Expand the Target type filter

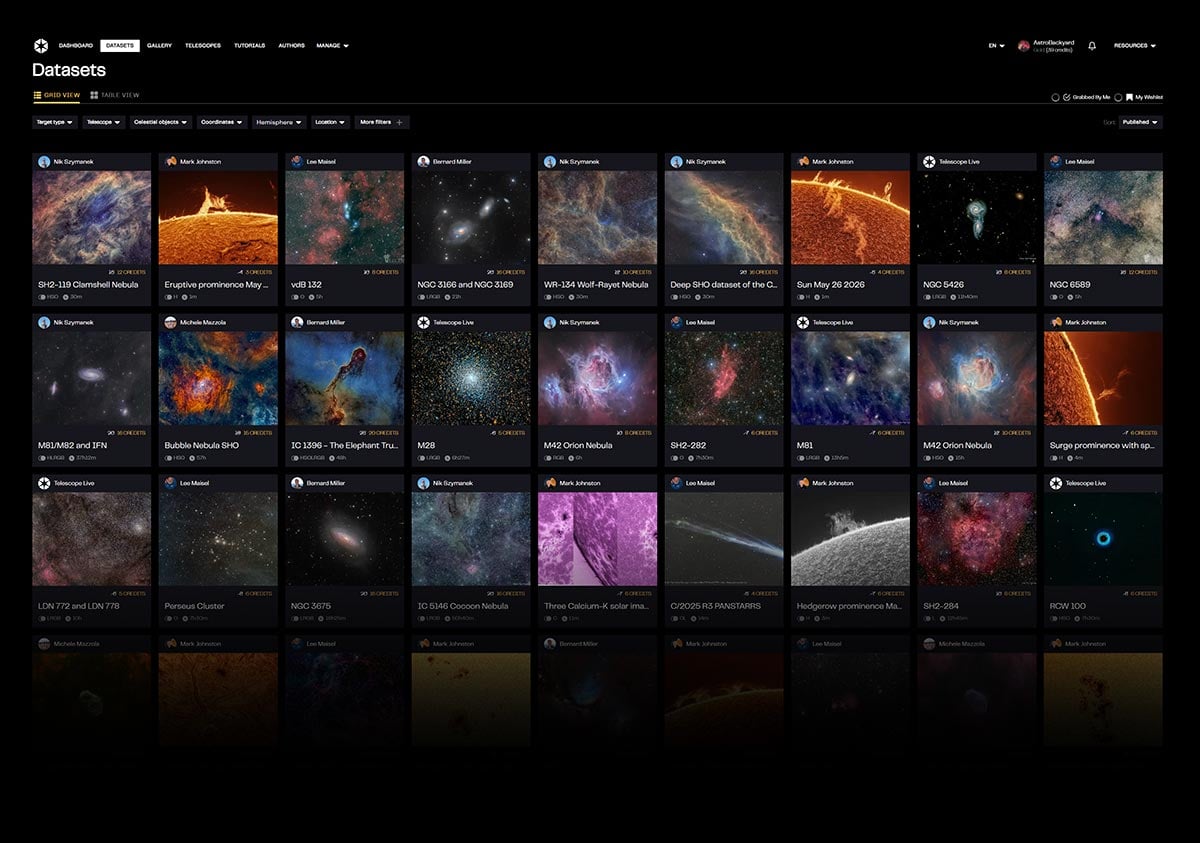click(54, 122)
